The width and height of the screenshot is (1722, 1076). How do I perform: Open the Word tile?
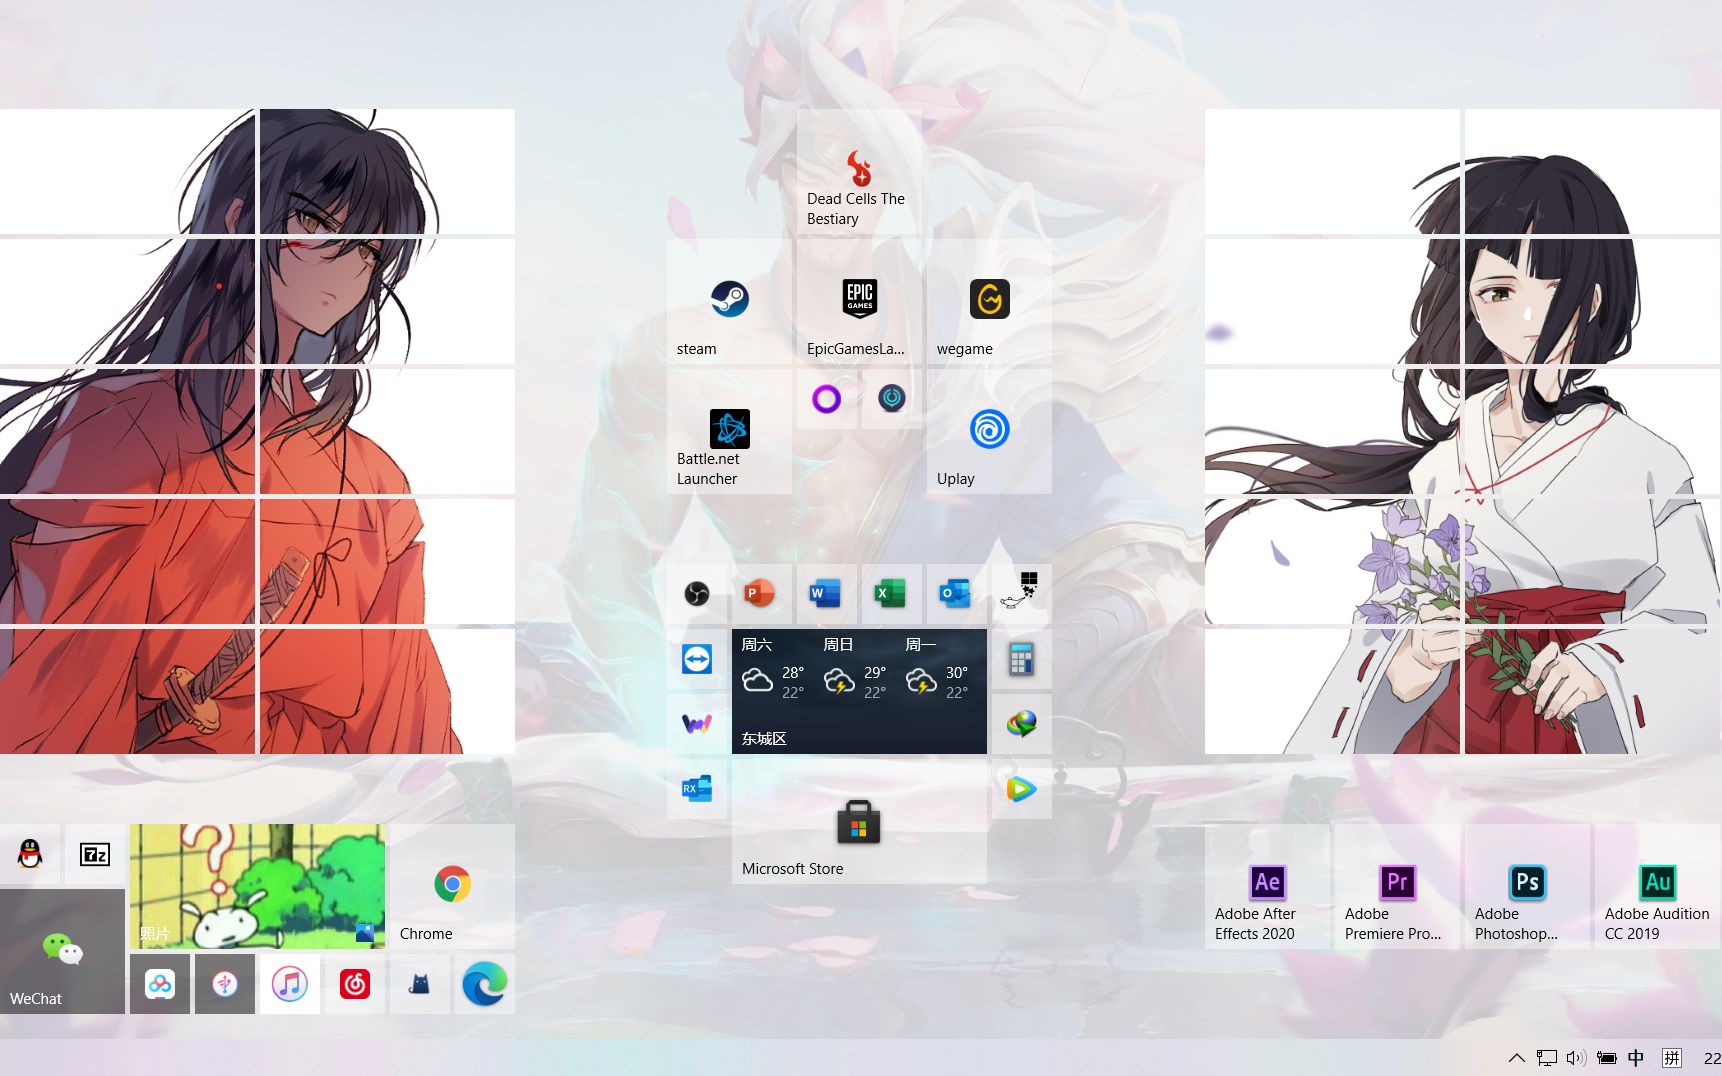(827, 594)
